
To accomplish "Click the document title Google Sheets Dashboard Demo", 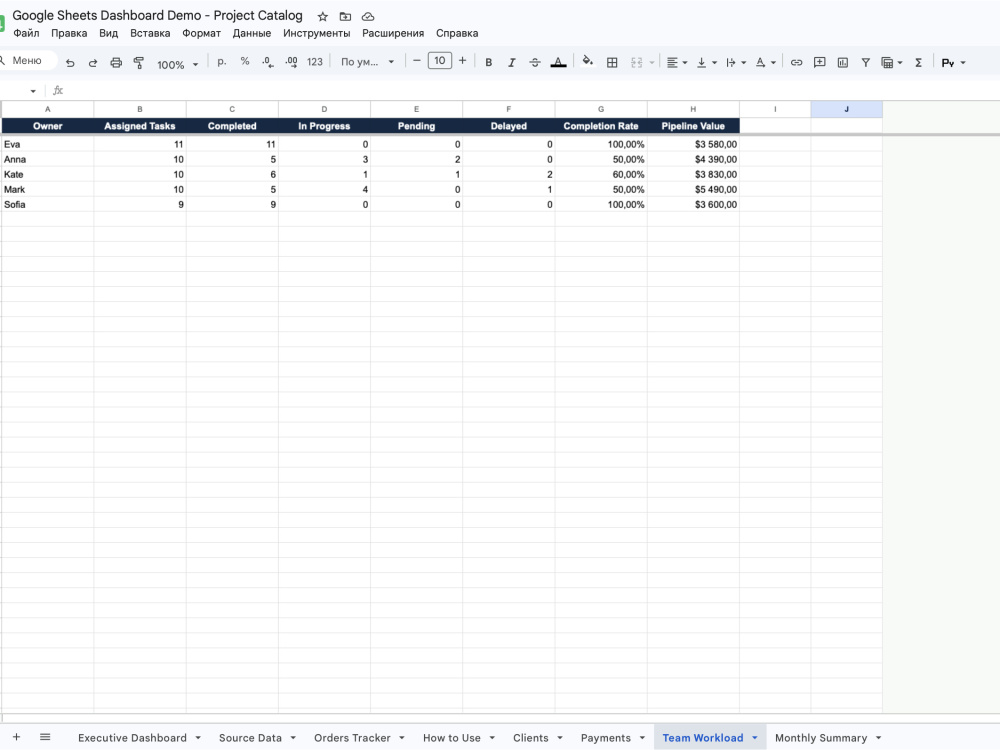I will click(x=158, y=15).
